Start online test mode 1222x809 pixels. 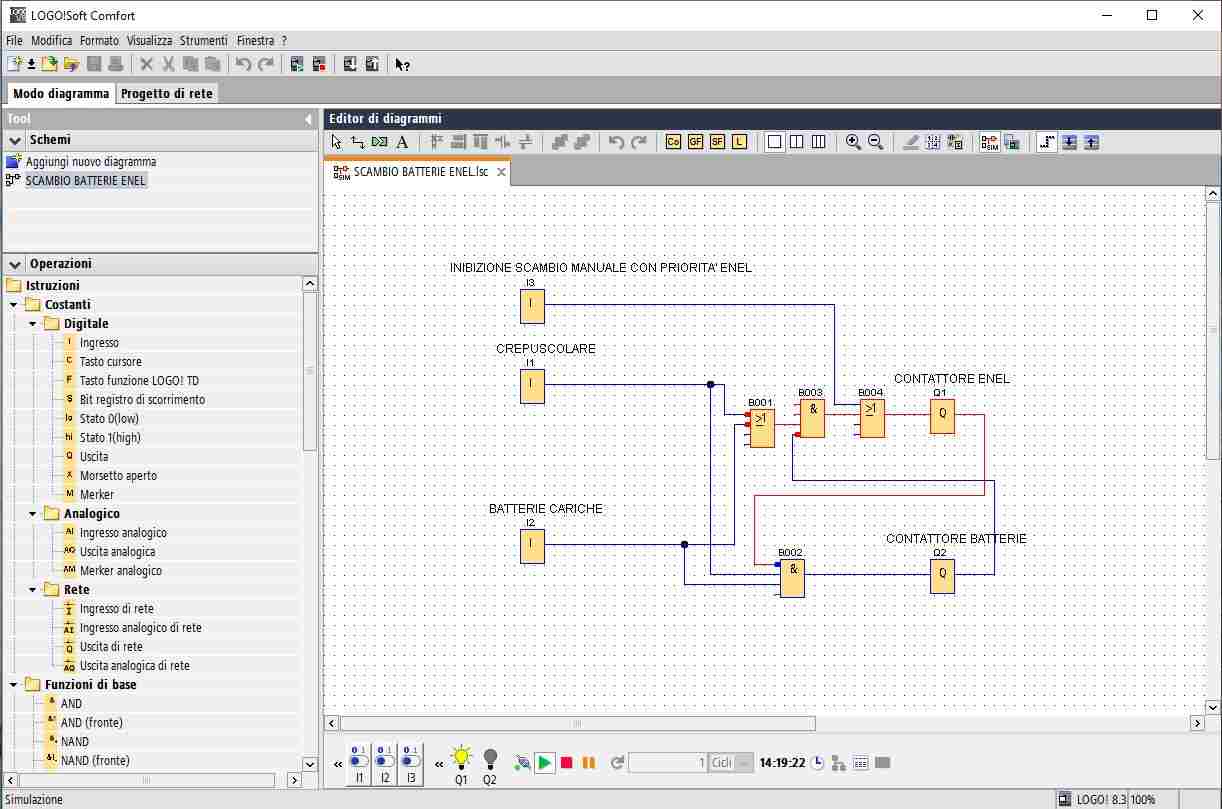1011,142
